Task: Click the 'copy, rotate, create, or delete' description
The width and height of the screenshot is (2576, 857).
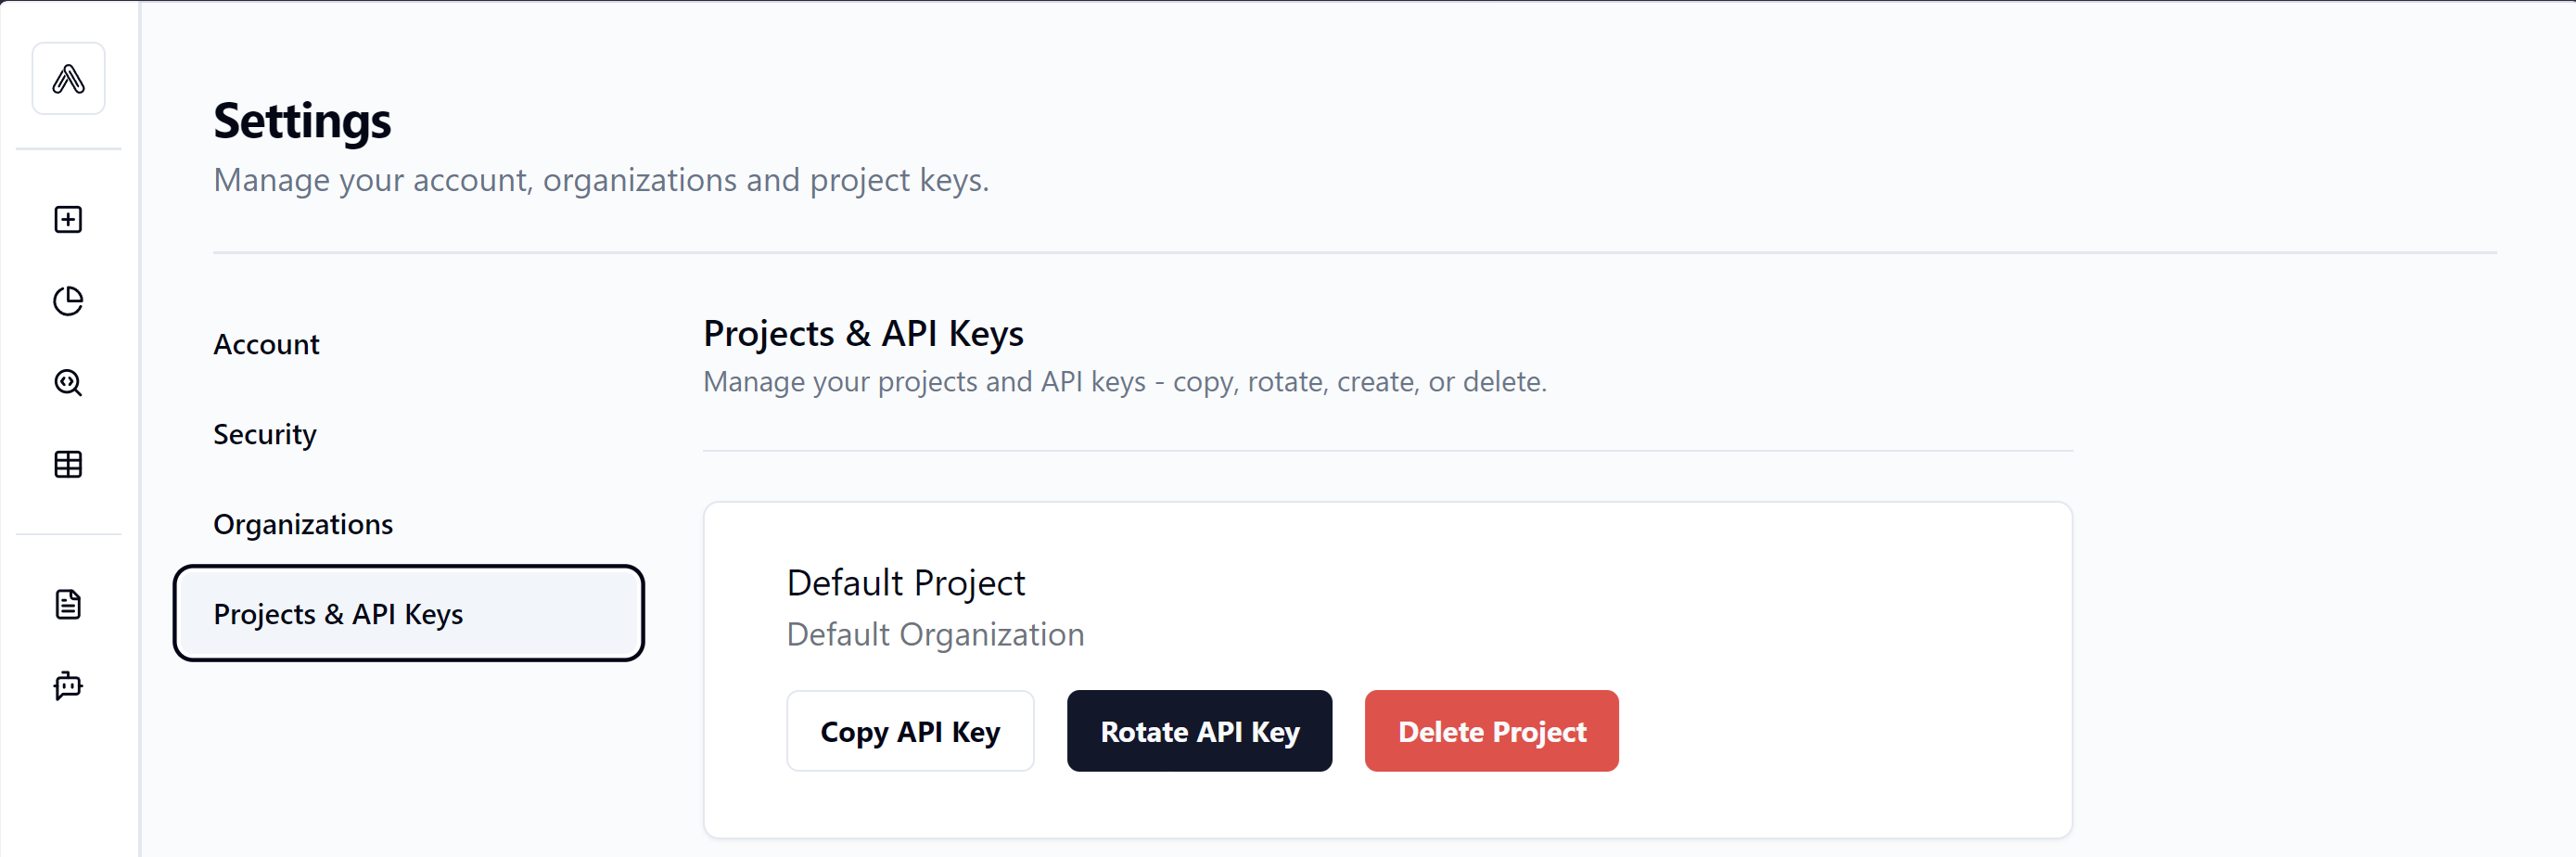Action: pos(1124,382)
